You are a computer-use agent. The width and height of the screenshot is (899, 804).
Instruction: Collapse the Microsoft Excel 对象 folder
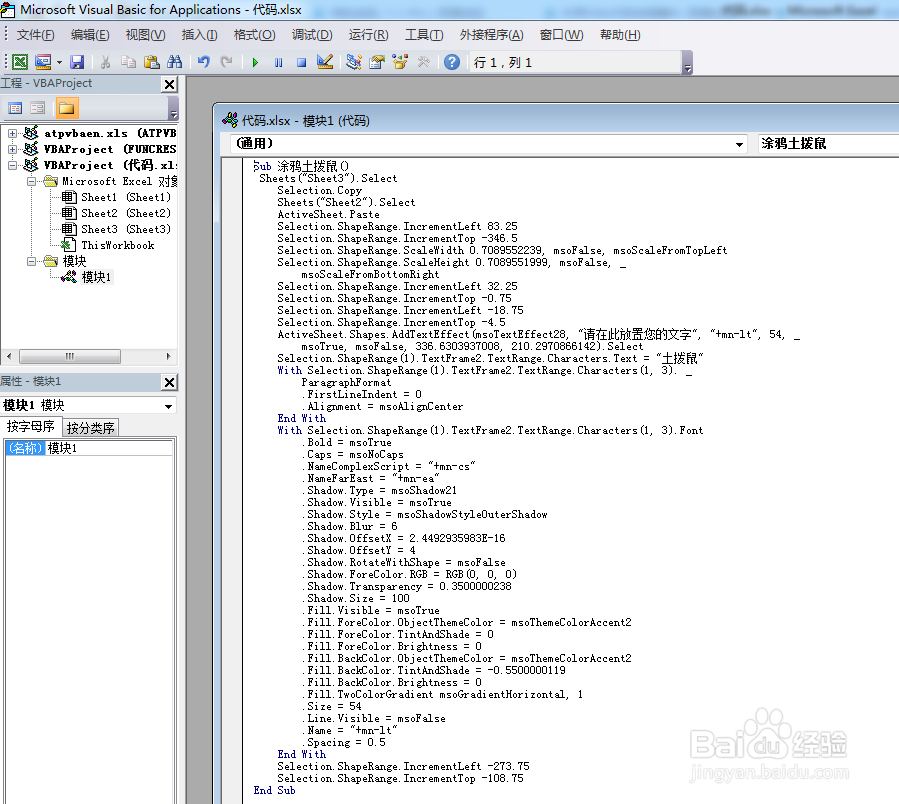point(32,181)
